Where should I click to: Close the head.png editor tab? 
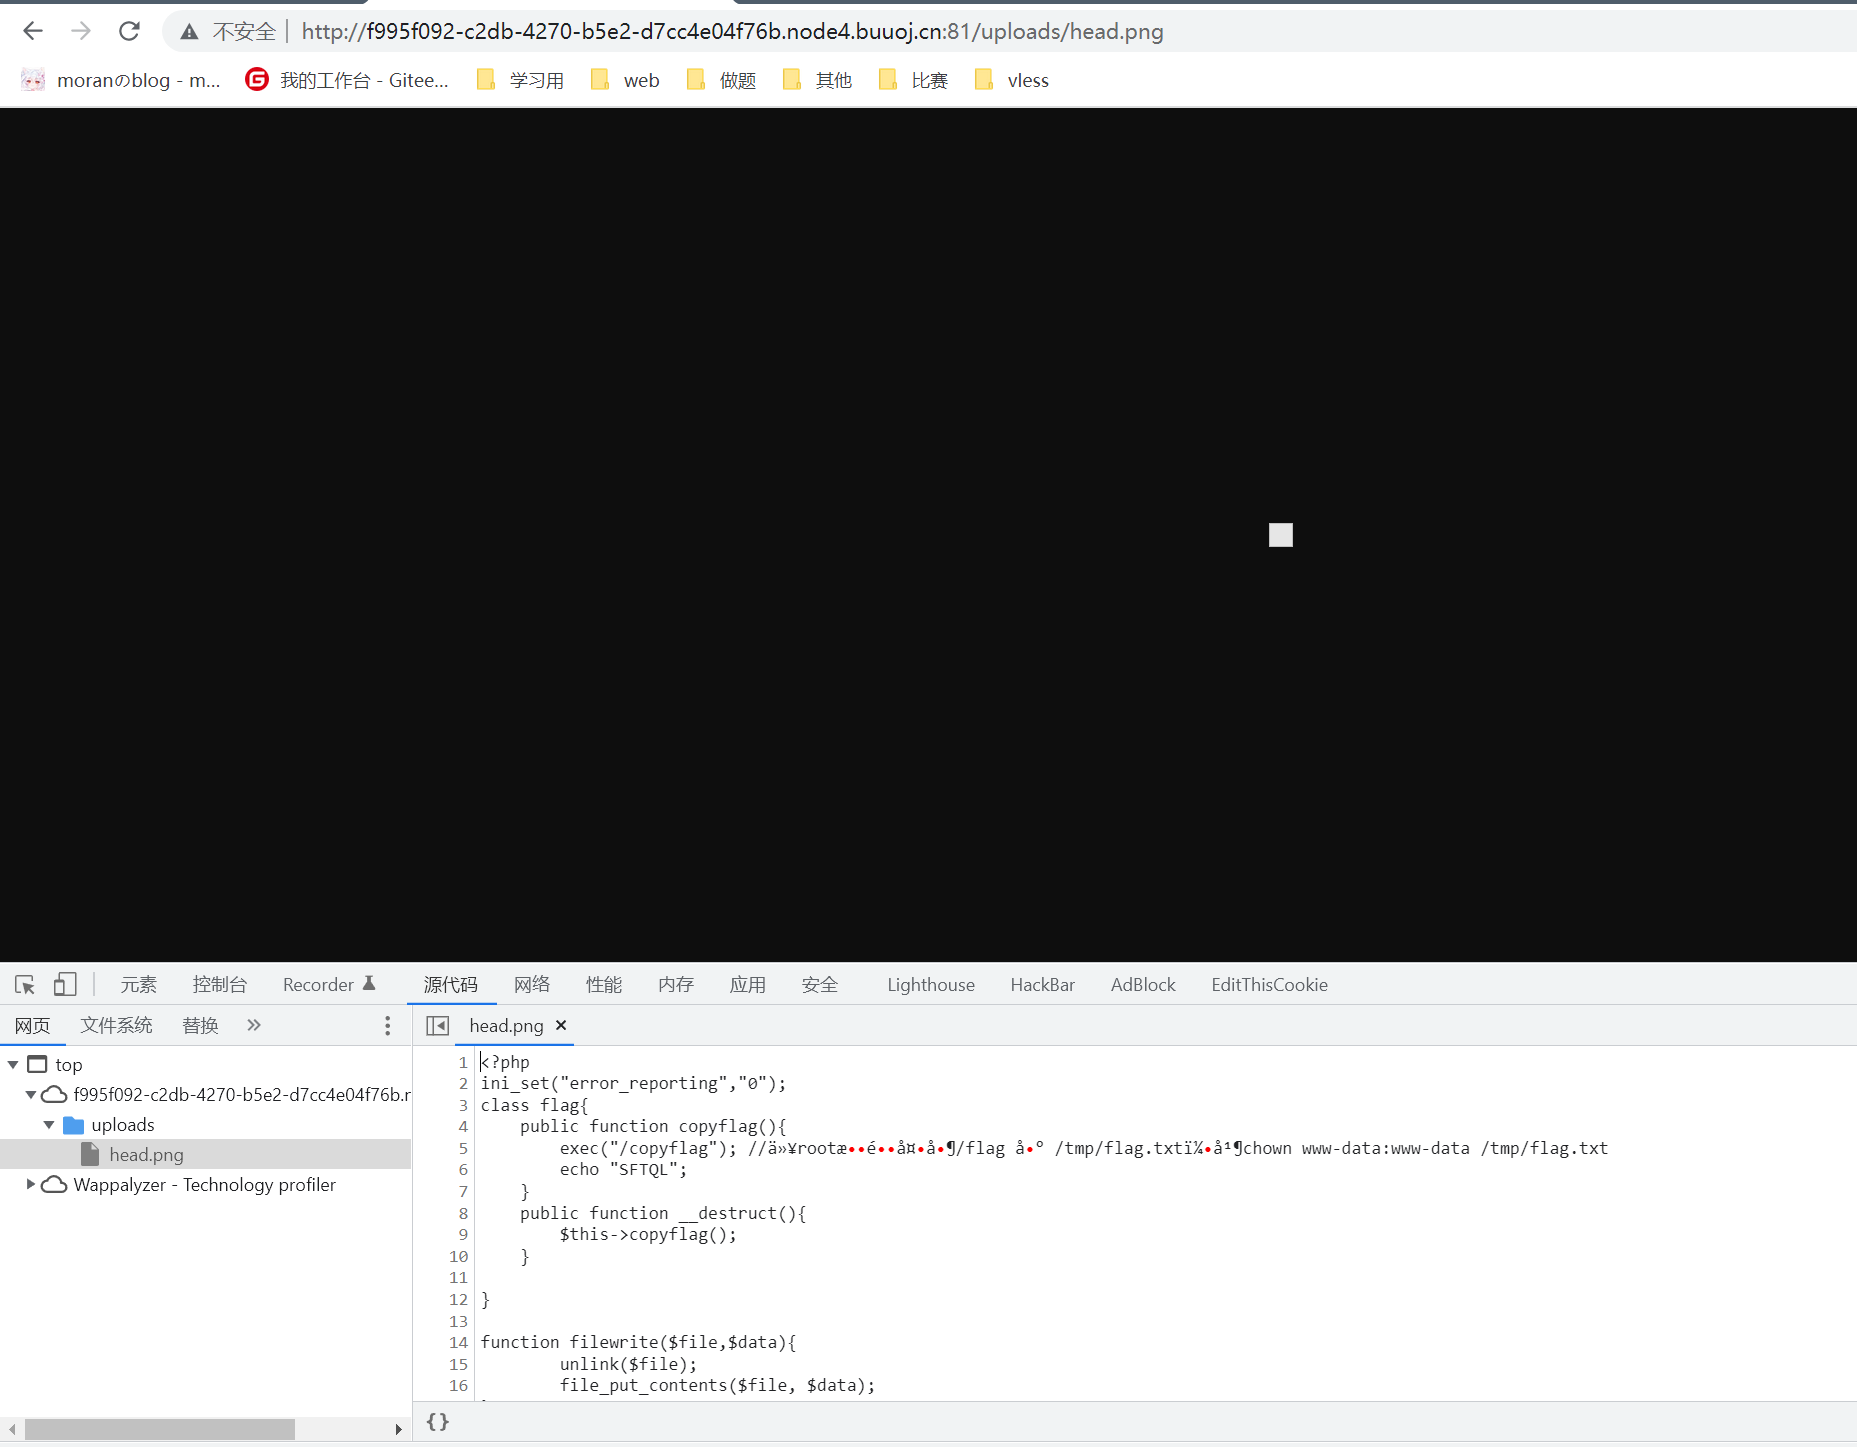tap(561, 1025)
